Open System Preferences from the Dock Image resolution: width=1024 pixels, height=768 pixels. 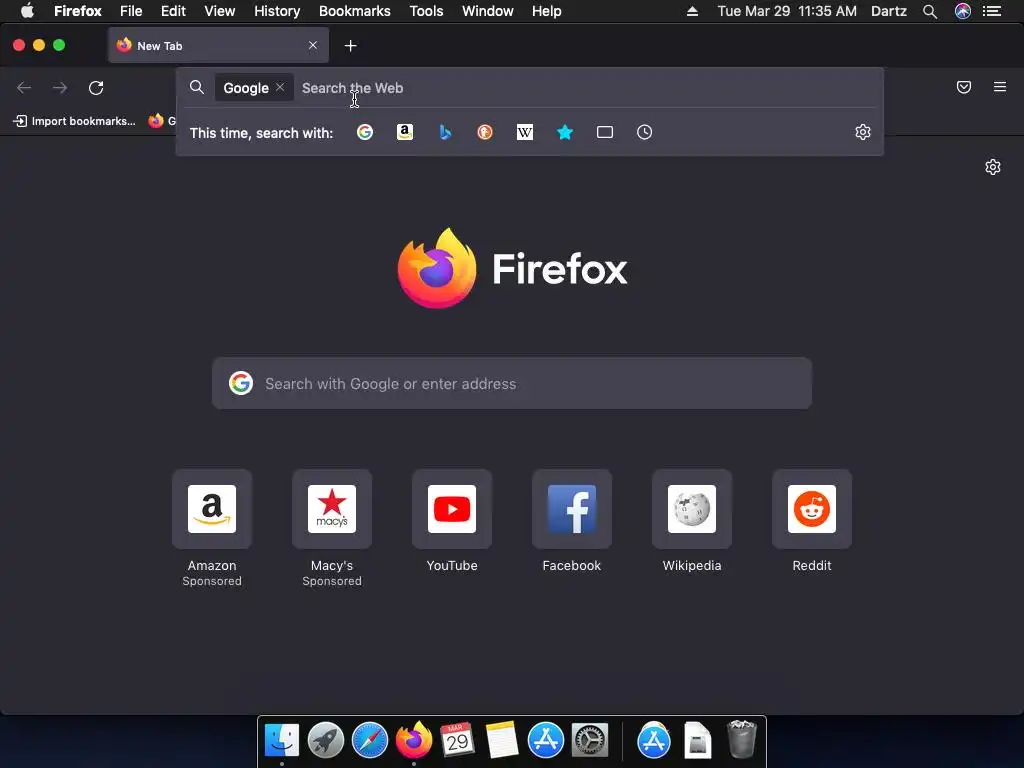[x=590, y=740]
